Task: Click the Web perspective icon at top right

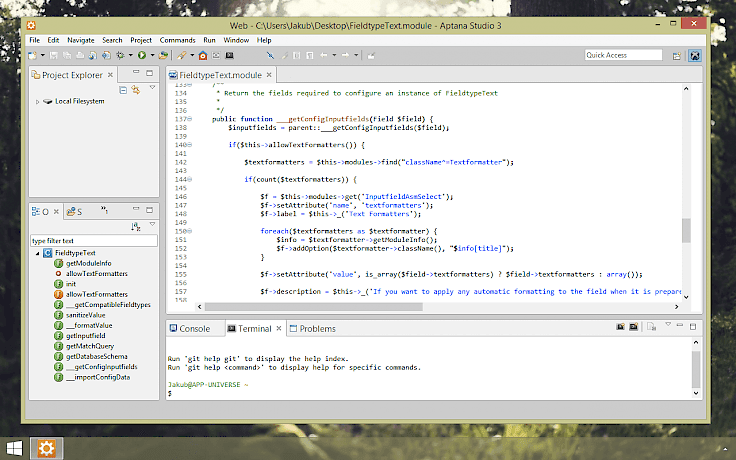Action: pos(696,55)
